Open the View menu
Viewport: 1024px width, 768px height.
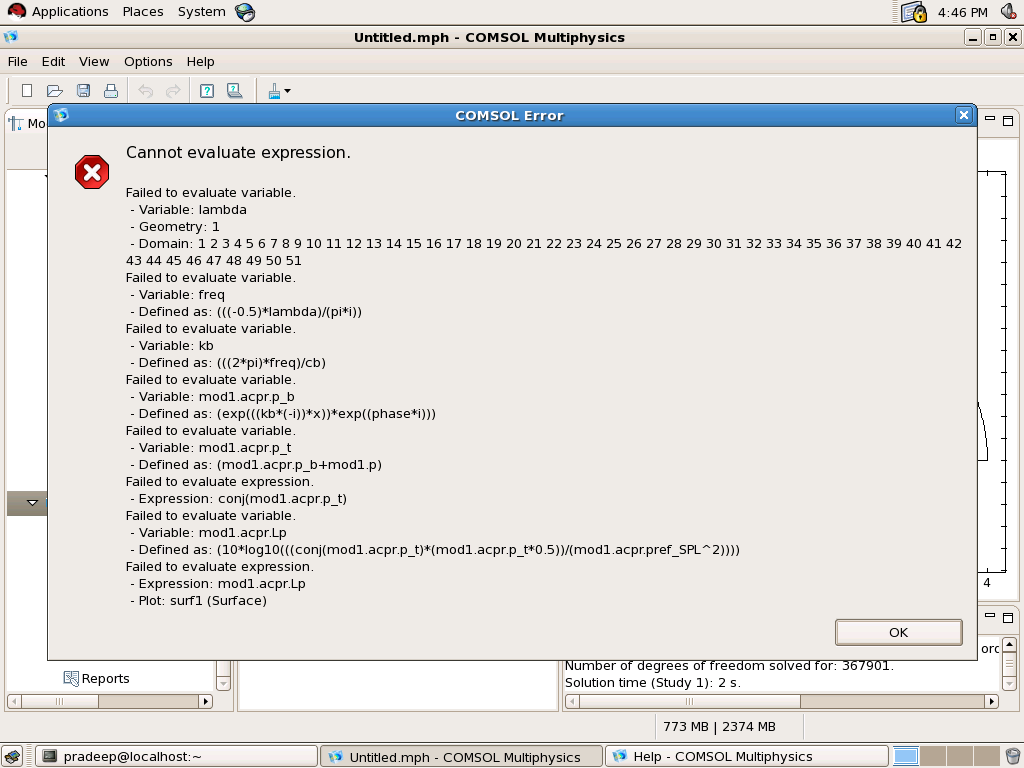click(x=94, y=61)
